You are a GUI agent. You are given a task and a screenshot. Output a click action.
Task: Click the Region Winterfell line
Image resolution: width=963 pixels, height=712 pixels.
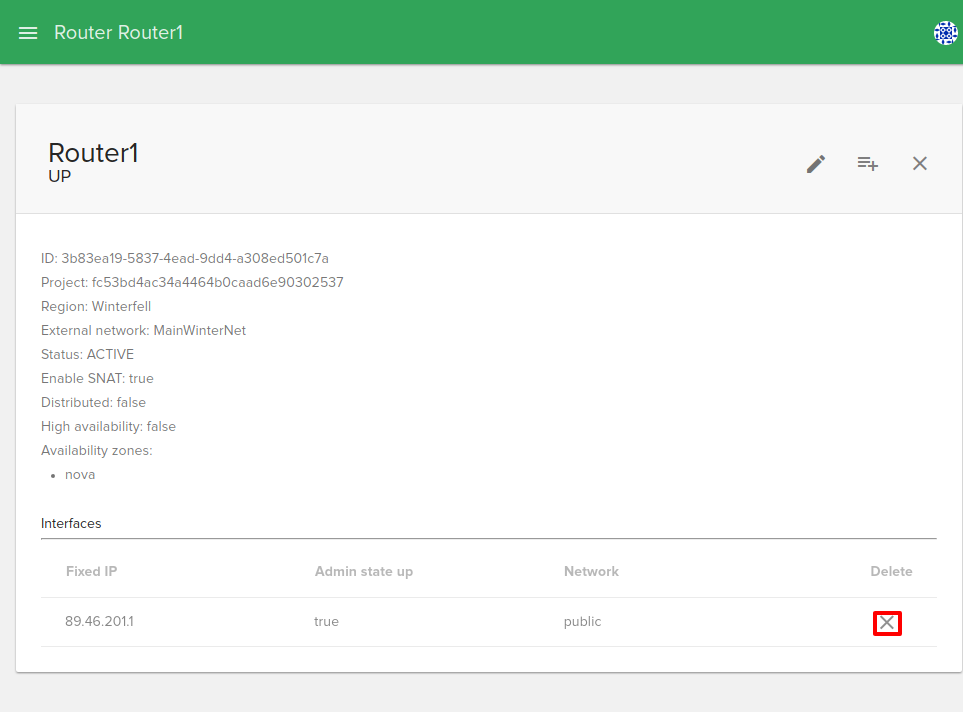point(96,307)
